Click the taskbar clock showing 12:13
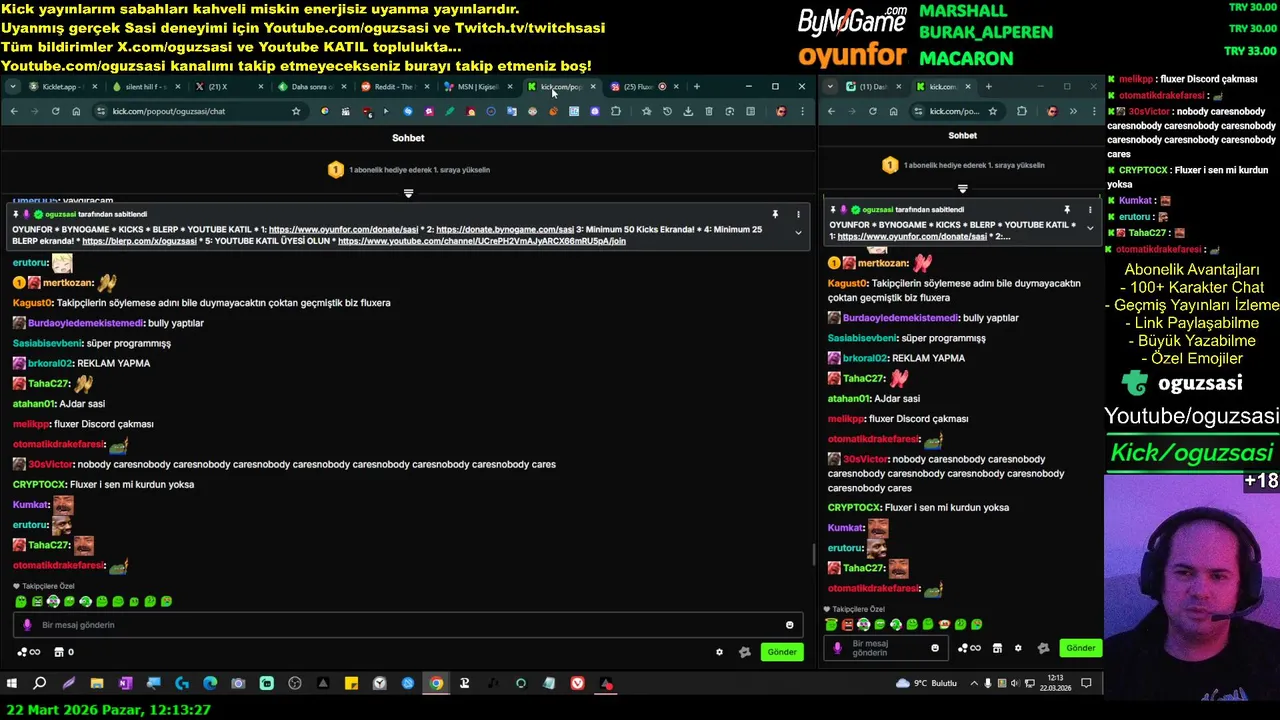 coord(1054,683)
